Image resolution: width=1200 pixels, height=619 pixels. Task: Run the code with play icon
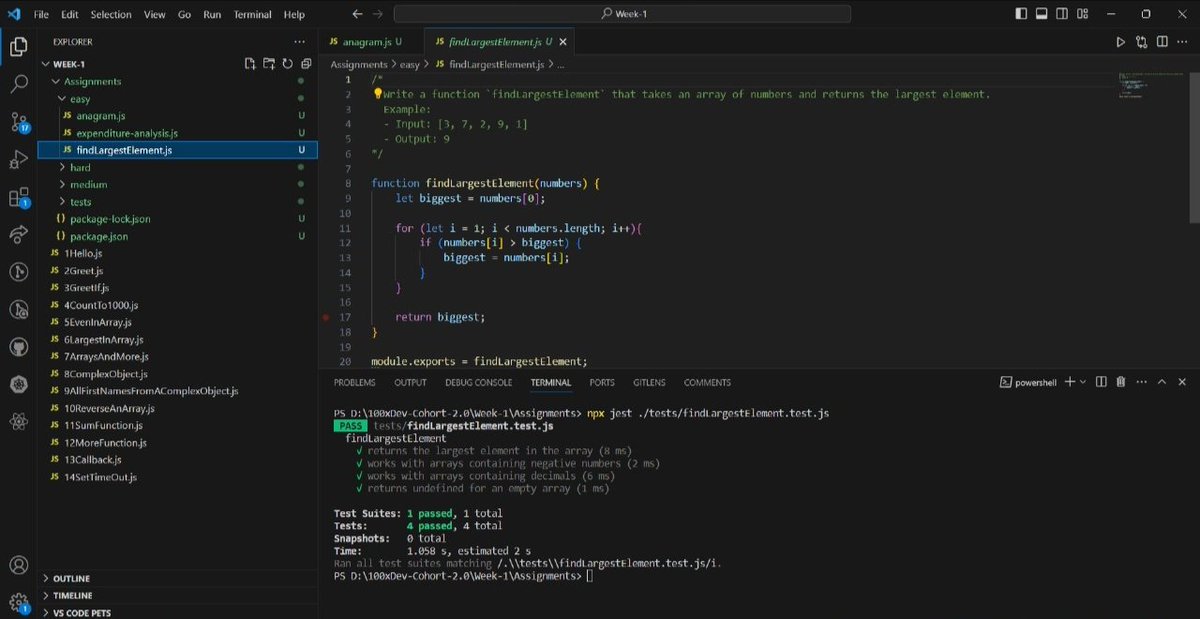click(x=1120, y=42)
